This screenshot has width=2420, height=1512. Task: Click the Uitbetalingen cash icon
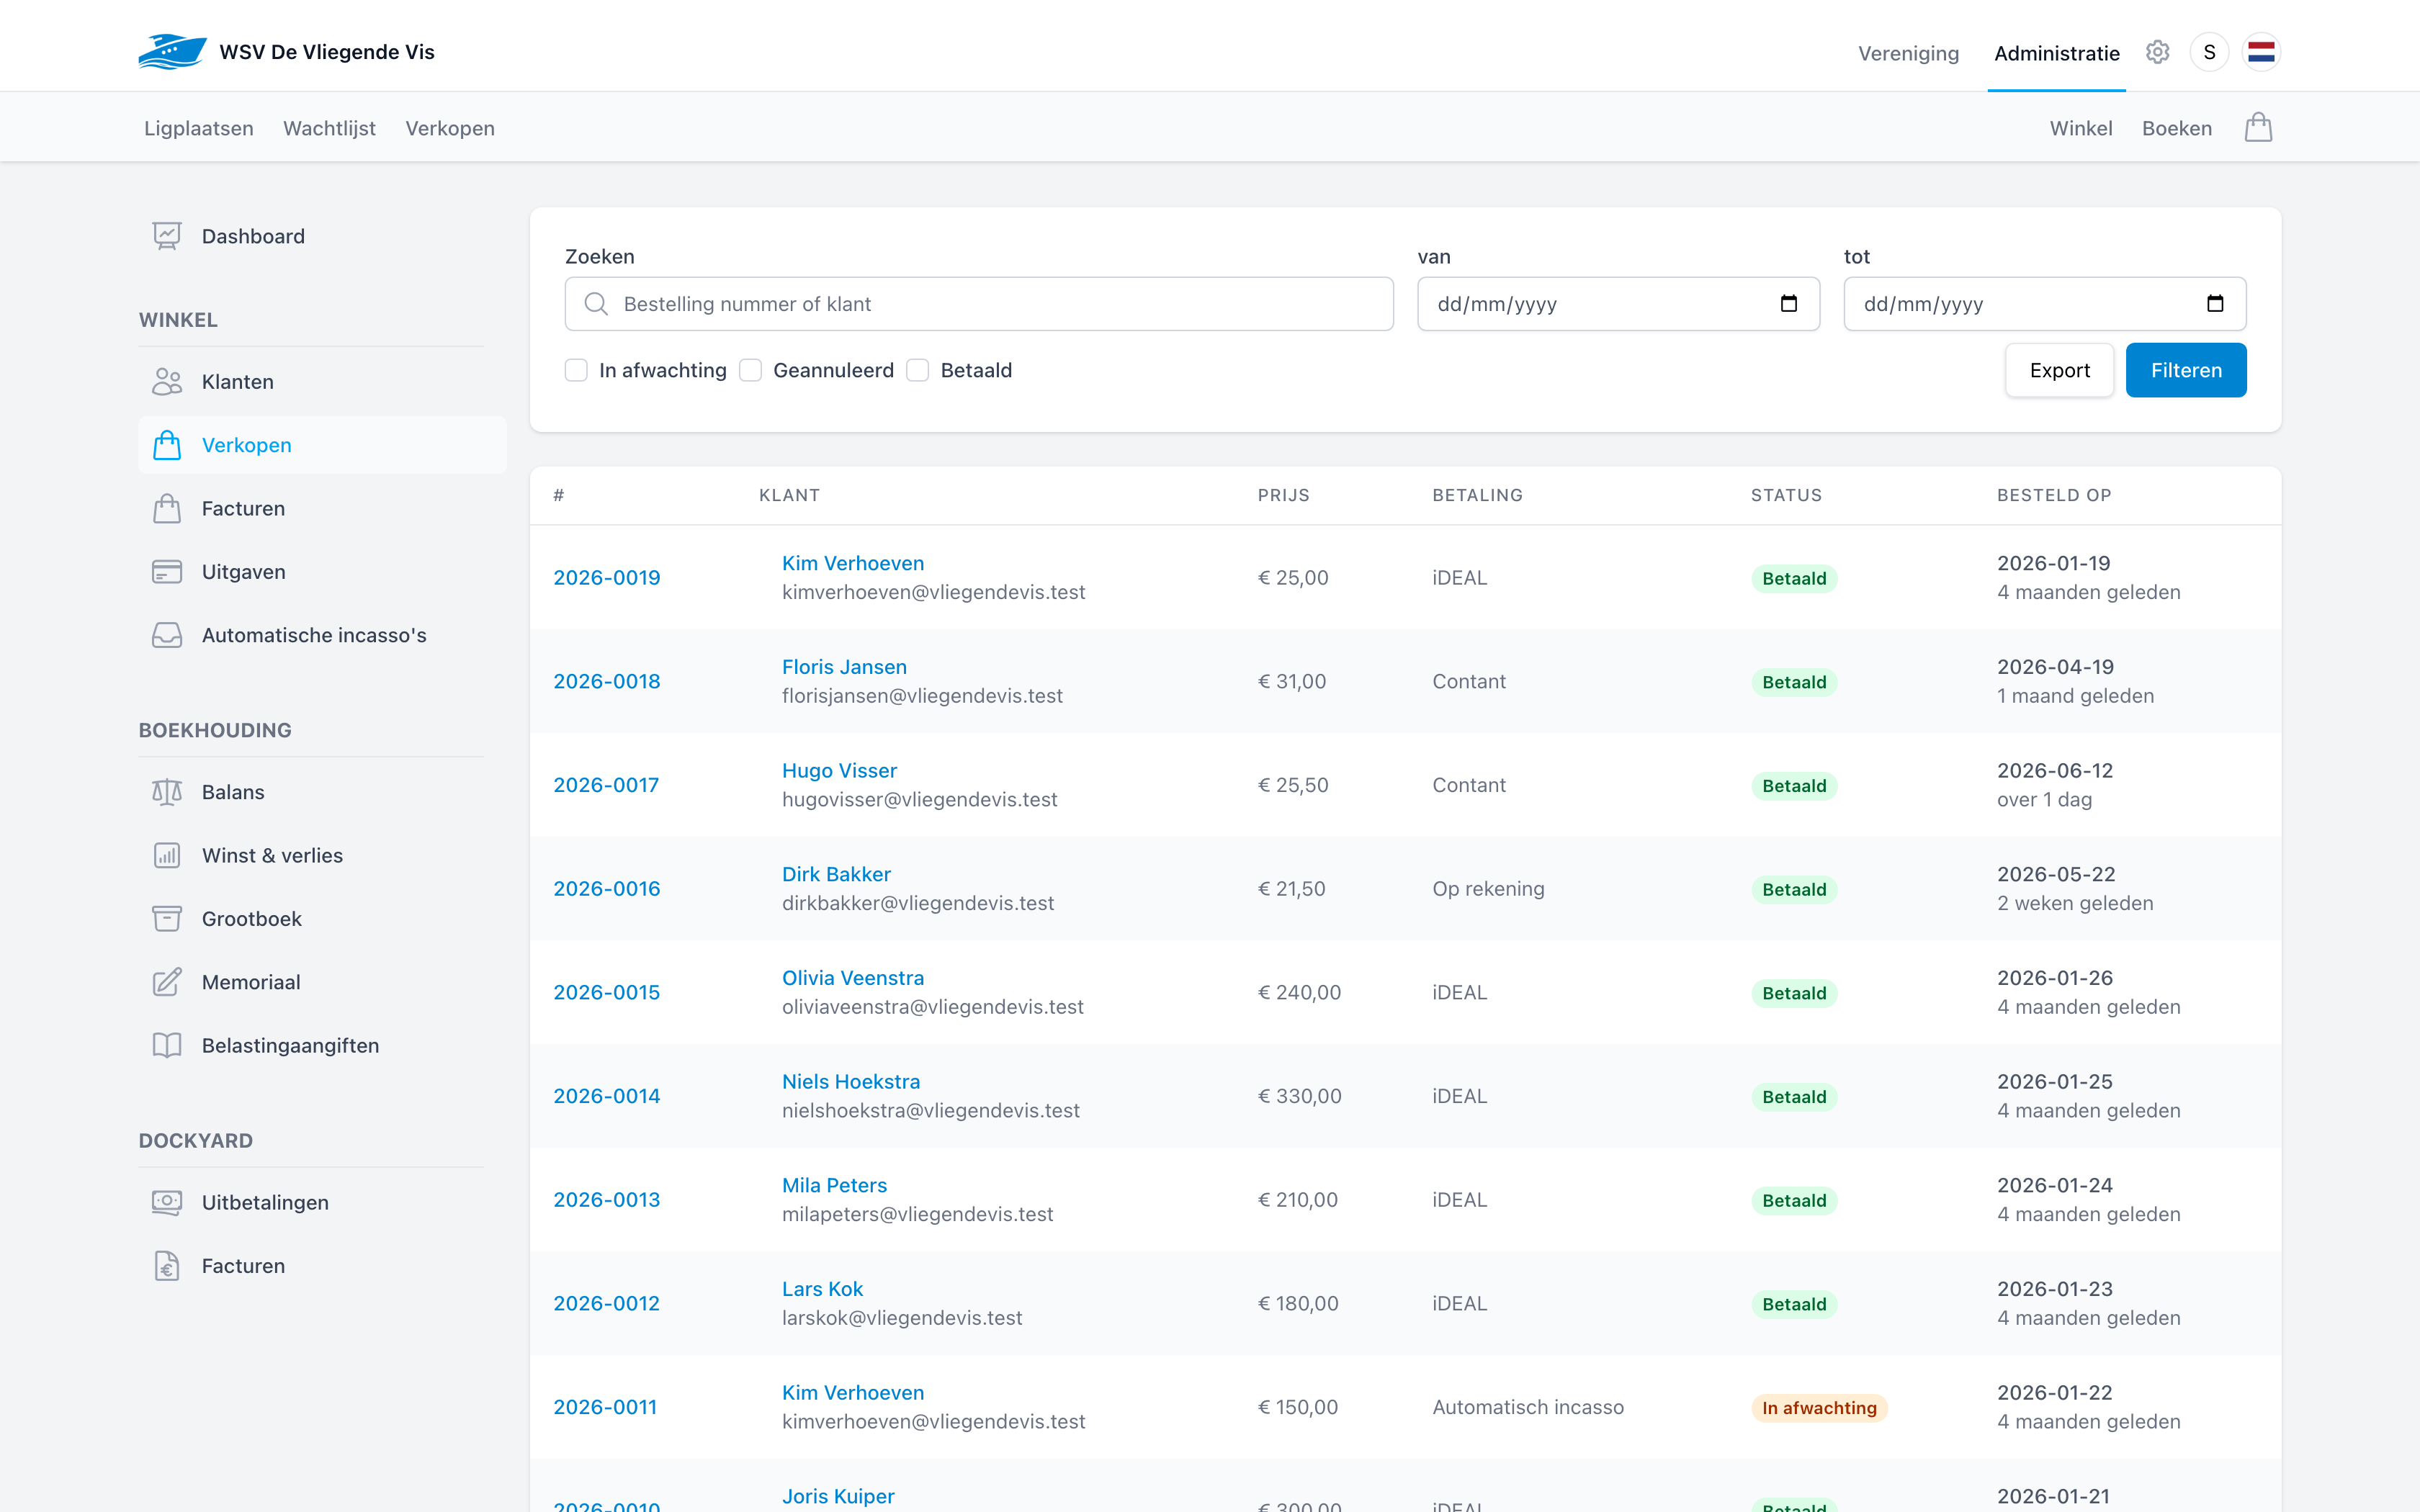click(x=167, y=1202)
